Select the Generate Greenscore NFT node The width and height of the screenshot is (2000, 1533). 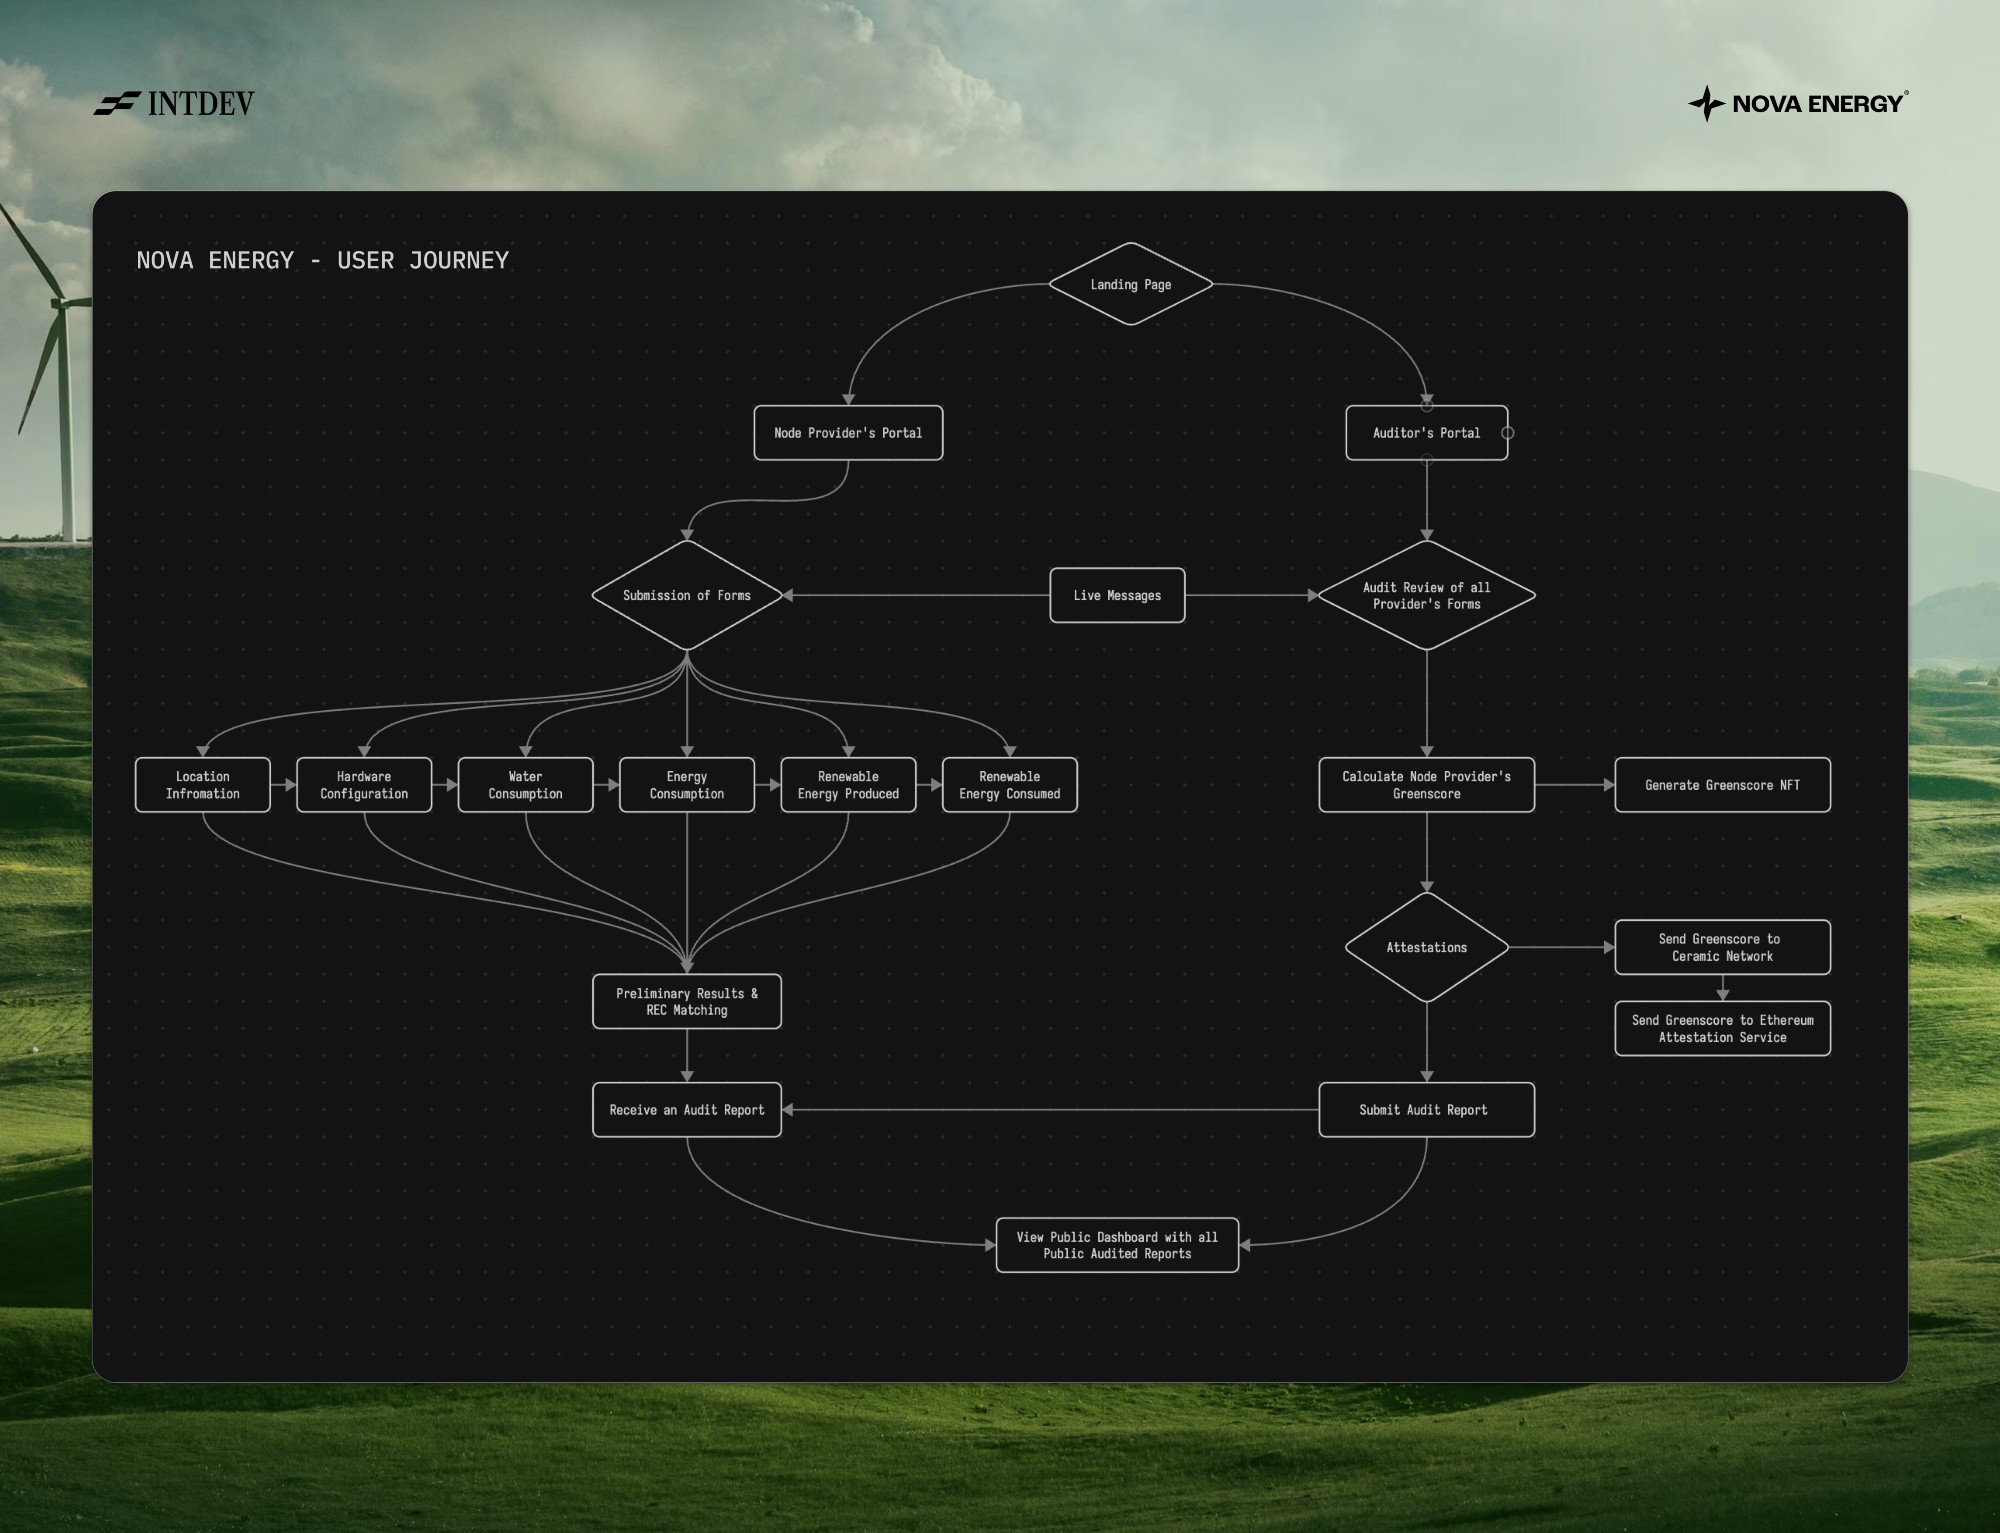pyautogui.click(x=1722, y=785)
